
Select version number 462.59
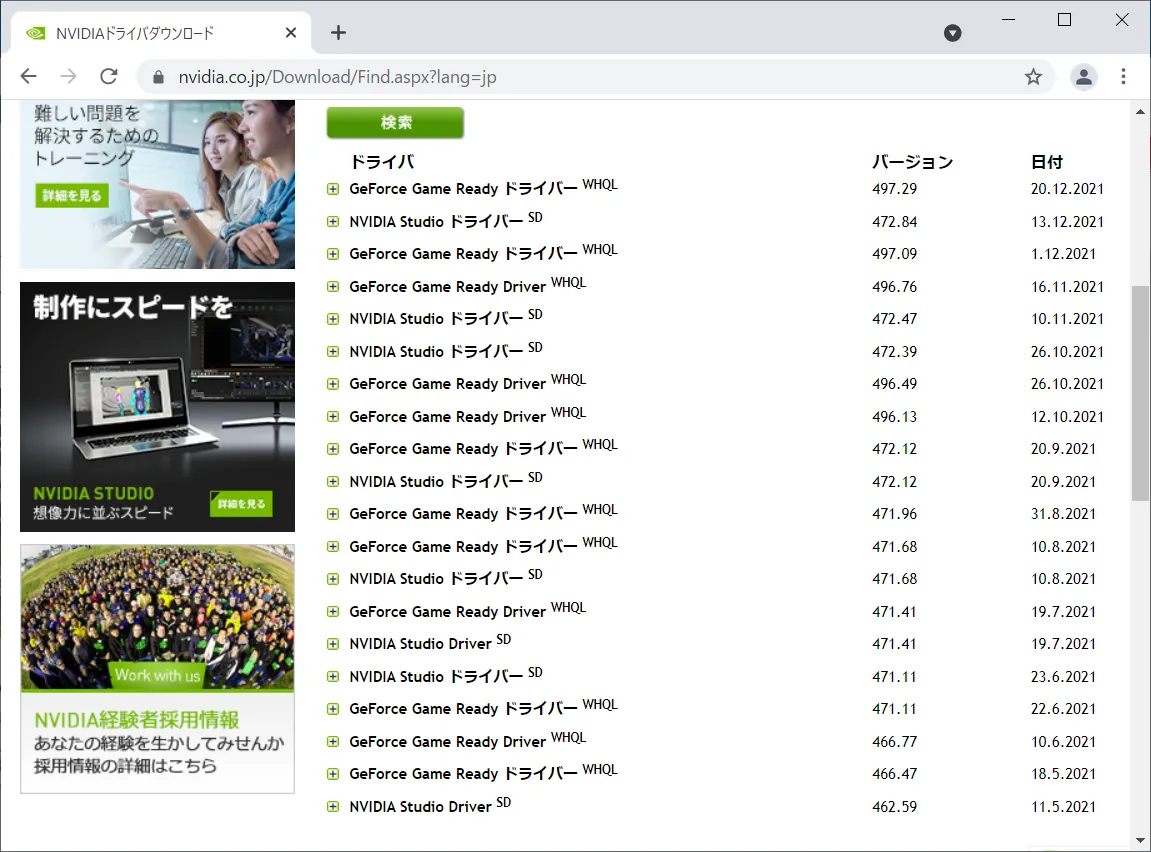pyautogui.click(x=894, y=807)
